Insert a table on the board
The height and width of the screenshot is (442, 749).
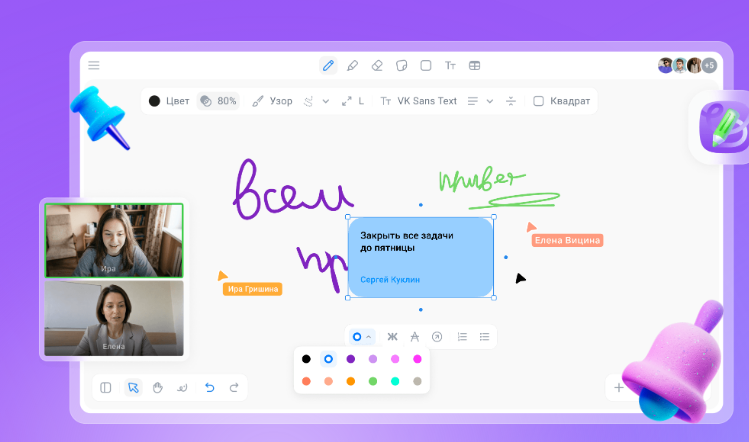tap(474, 65)
